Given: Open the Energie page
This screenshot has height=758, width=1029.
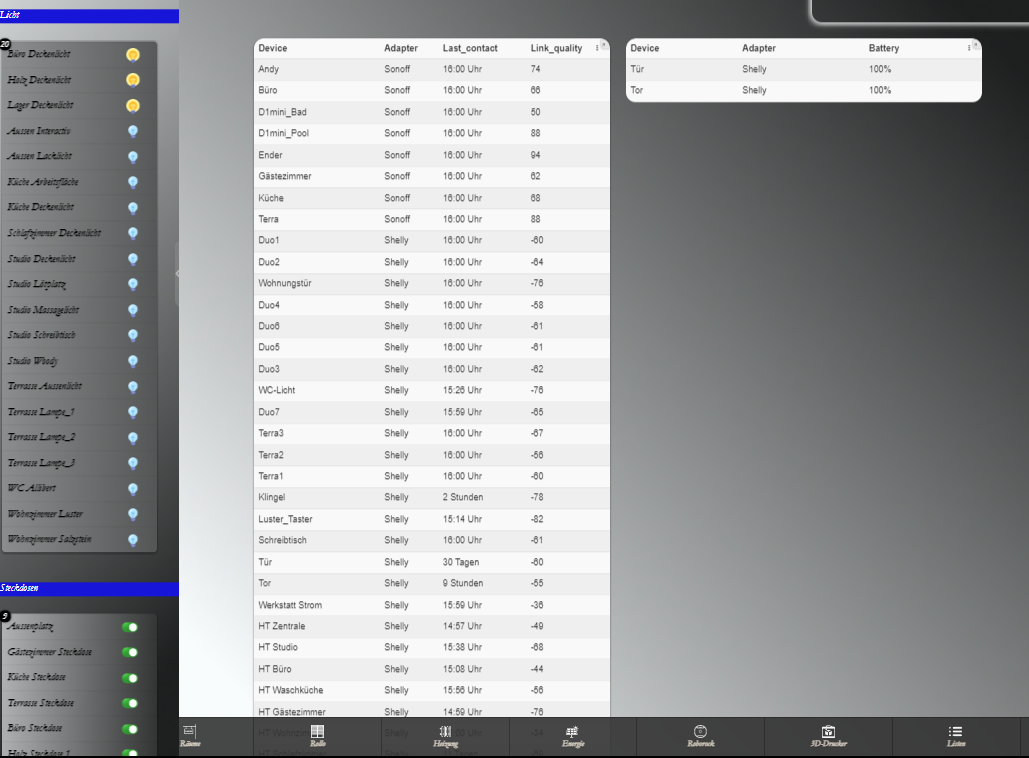Looking at the screenshot, I should [572, 735].
